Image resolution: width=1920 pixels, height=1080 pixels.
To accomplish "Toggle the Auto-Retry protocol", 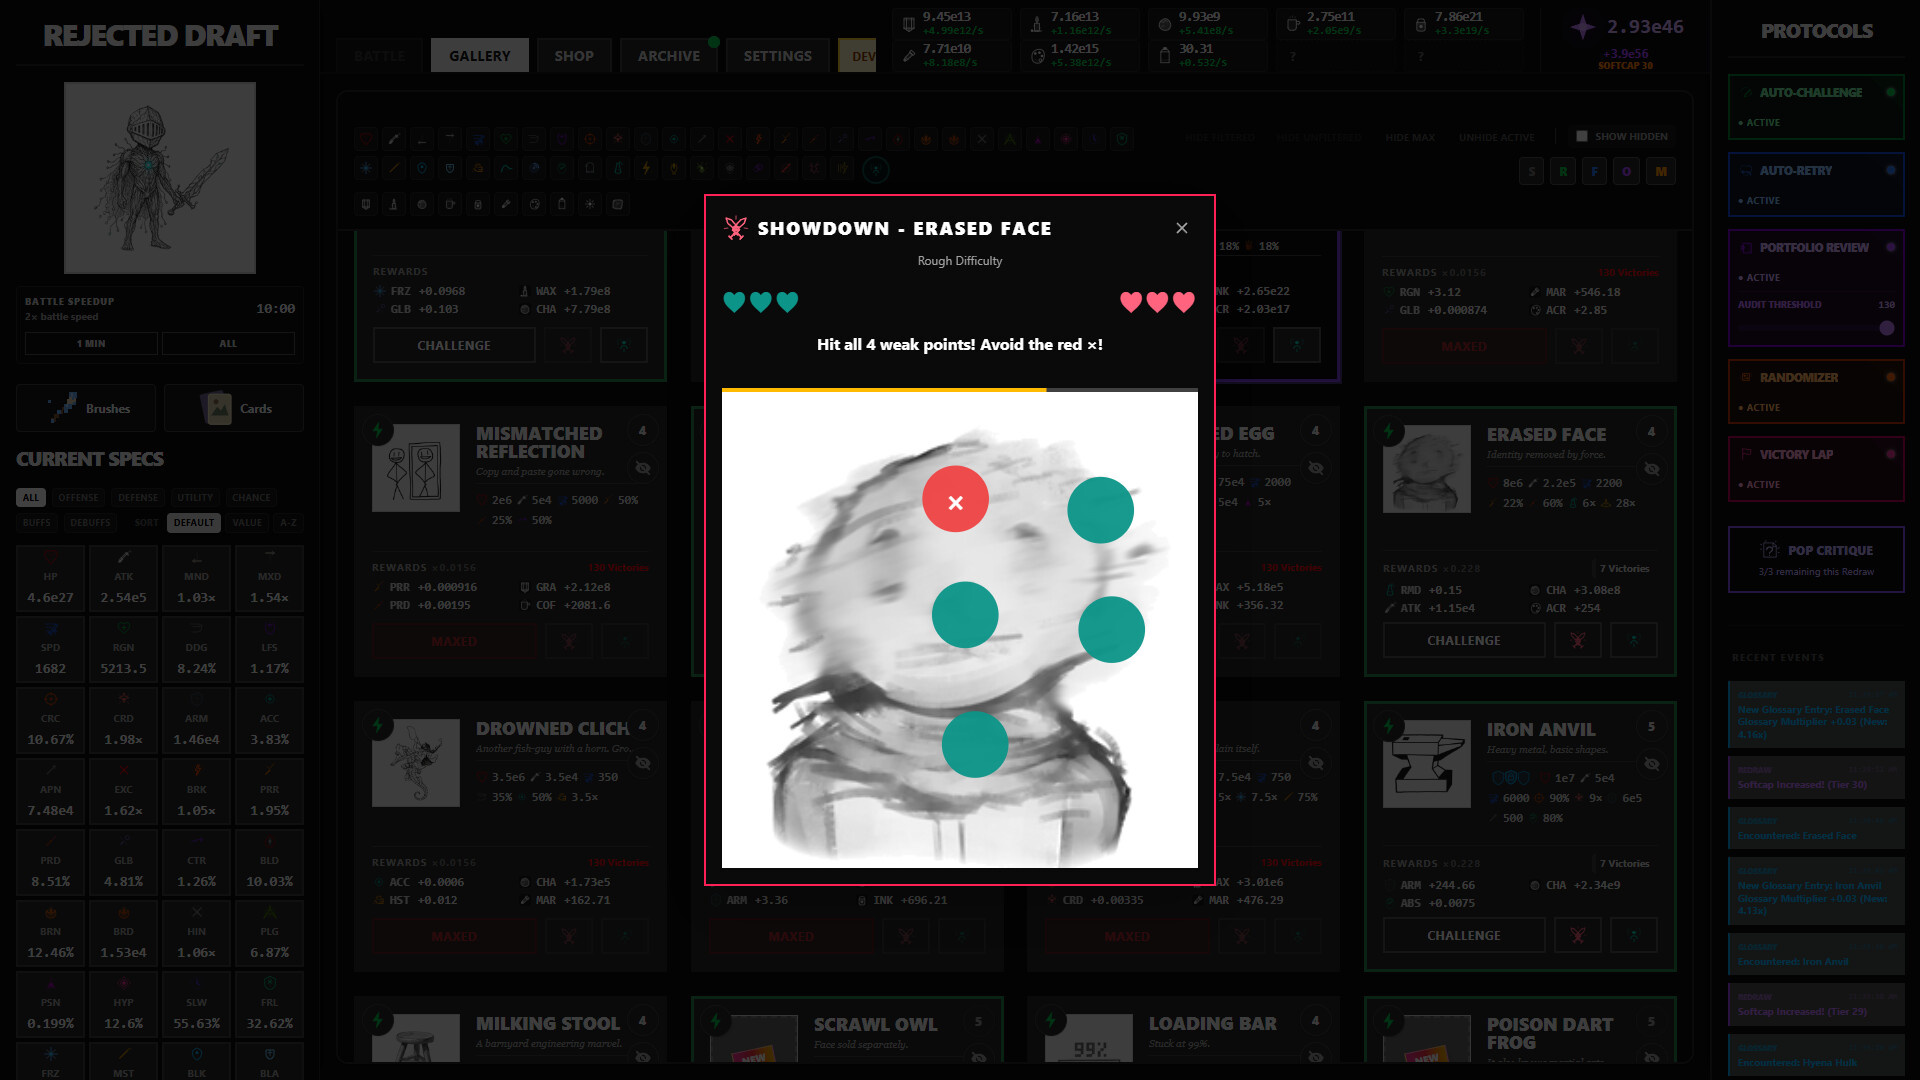I will [1816, 184].
